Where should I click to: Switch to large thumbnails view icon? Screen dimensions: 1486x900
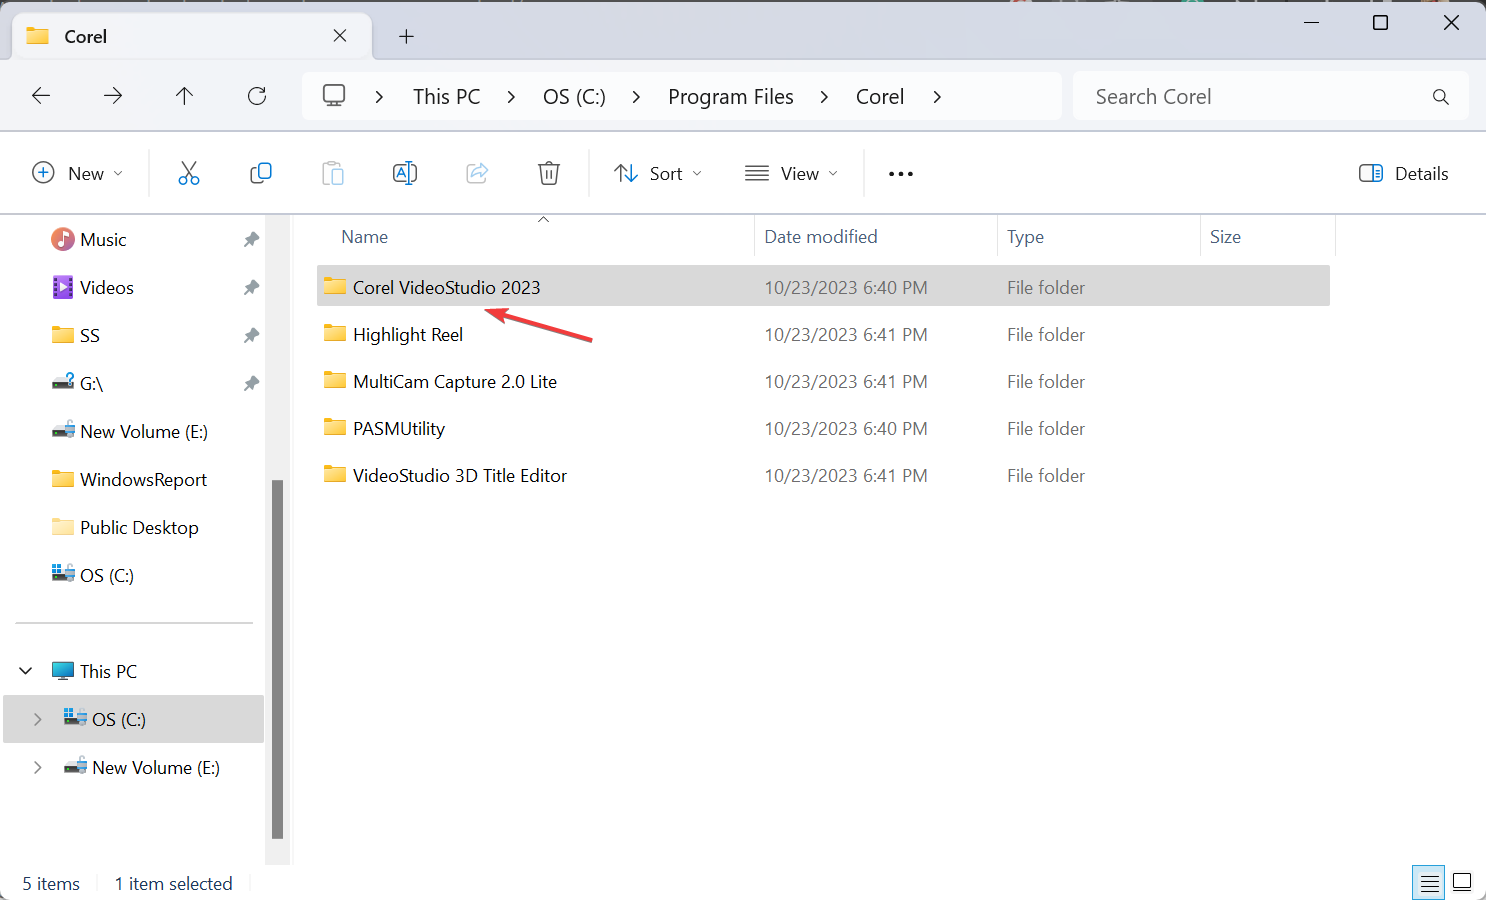1462,883
